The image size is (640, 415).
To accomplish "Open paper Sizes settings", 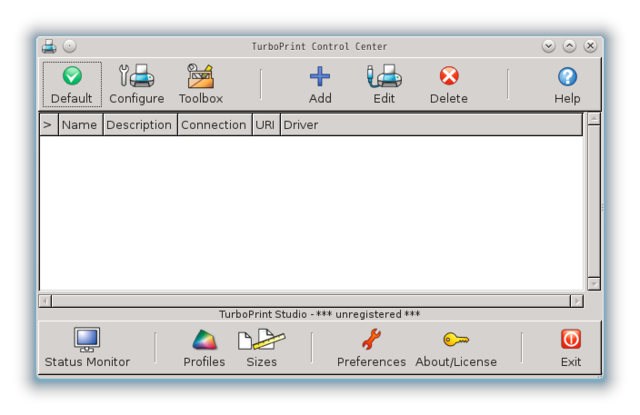I will click(262, 348).
